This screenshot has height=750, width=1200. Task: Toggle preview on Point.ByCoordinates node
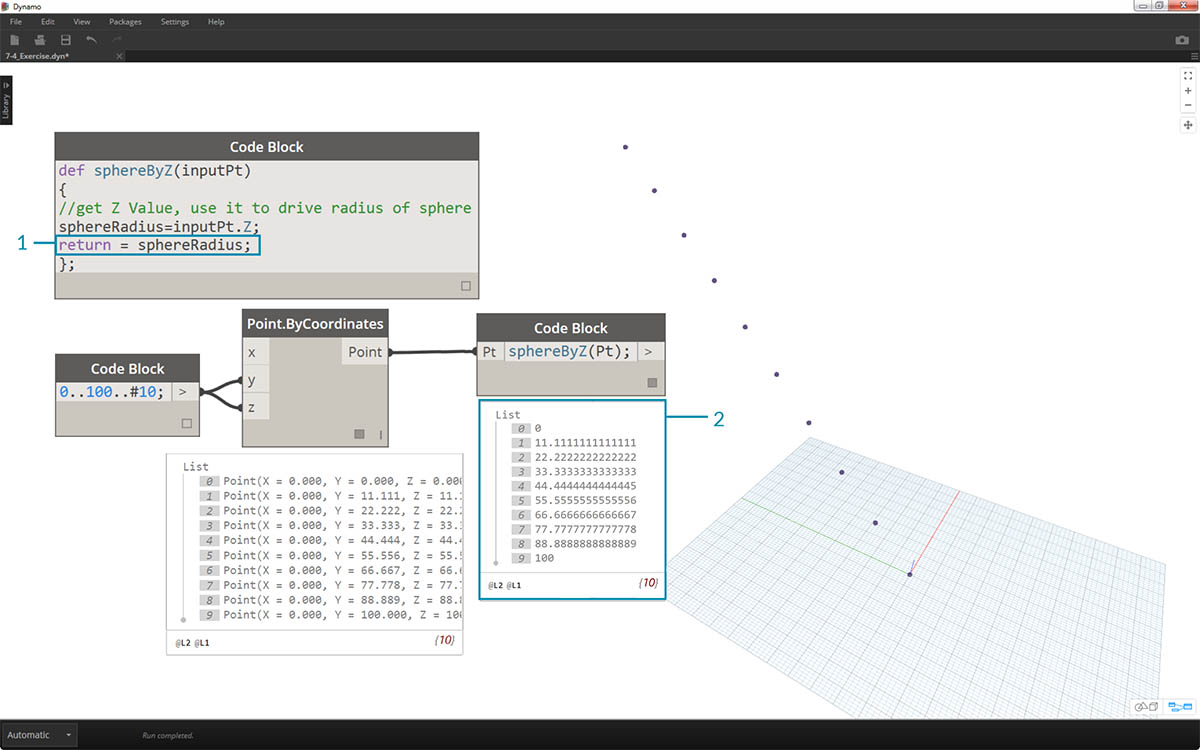click(359, 434)
